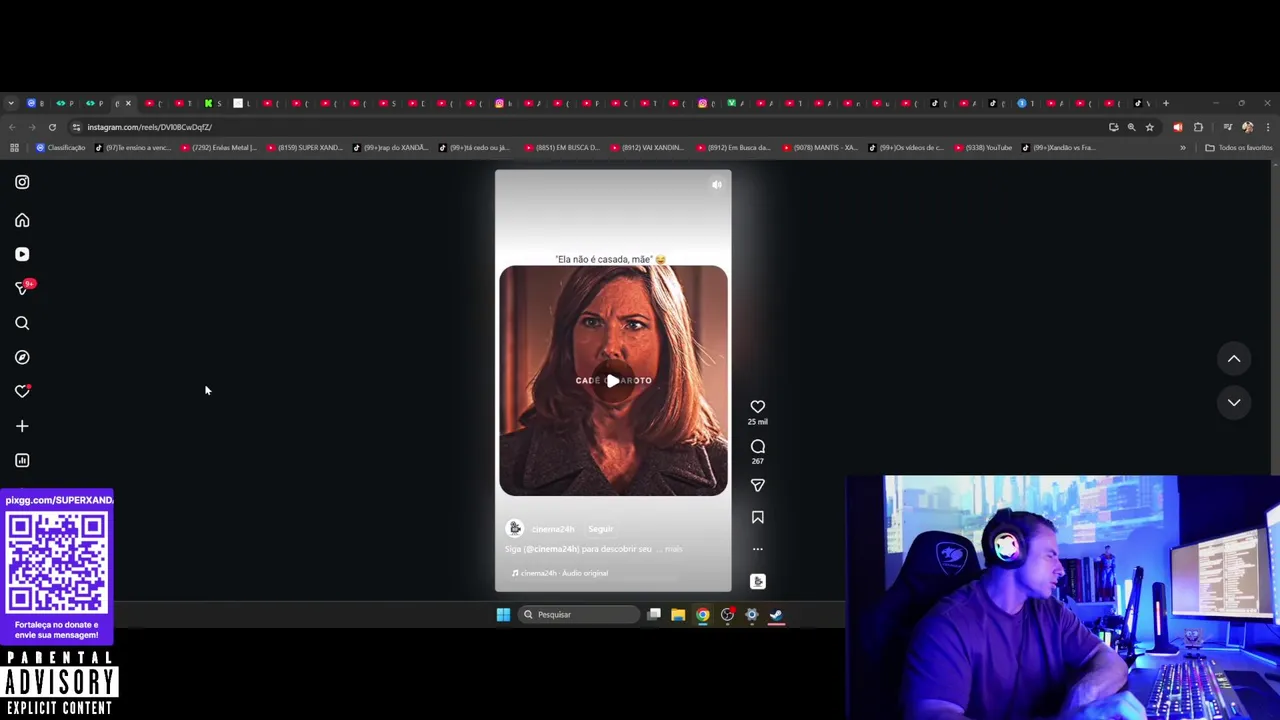Click the create new post plus icon
Screen dimensions: 1280x720
[22, 426]
